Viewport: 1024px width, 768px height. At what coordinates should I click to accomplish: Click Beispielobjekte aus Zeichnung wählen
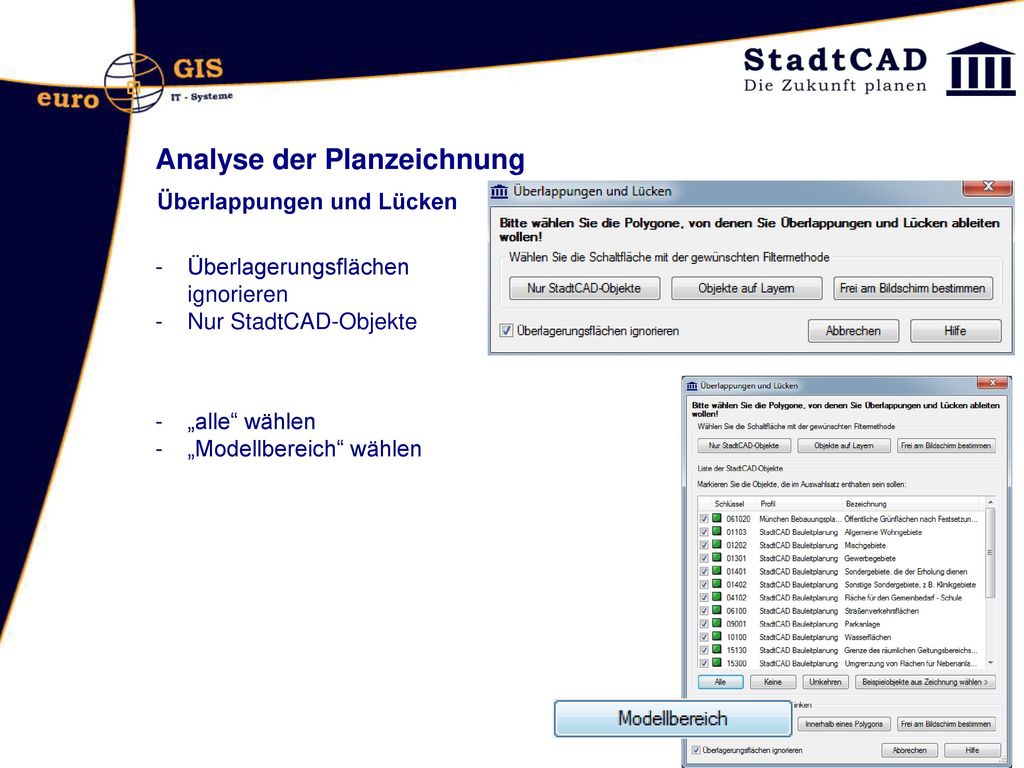point(925,682)
